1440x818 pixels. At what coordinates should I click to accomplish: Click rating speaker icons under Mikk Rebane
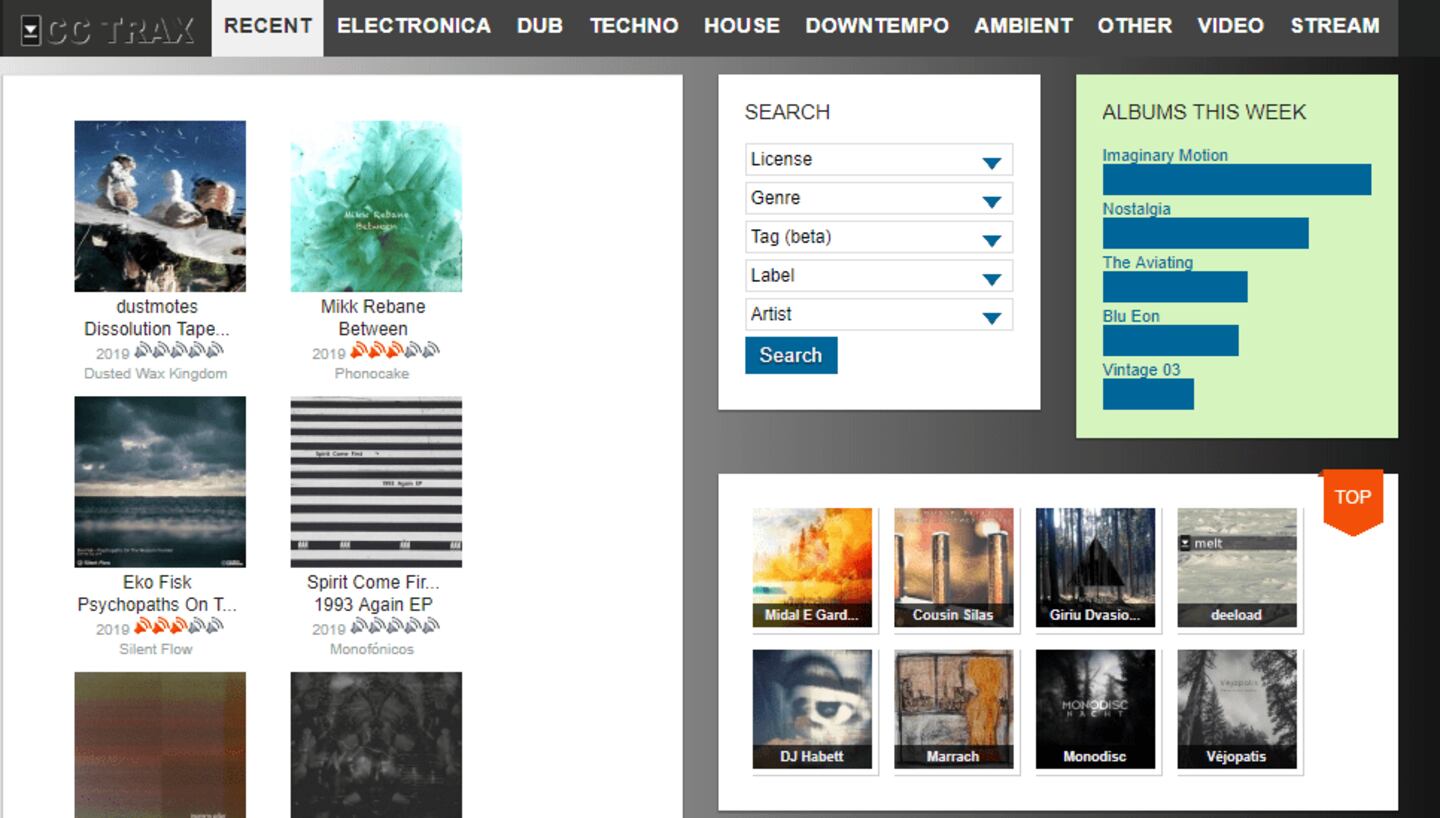point(394,351)
